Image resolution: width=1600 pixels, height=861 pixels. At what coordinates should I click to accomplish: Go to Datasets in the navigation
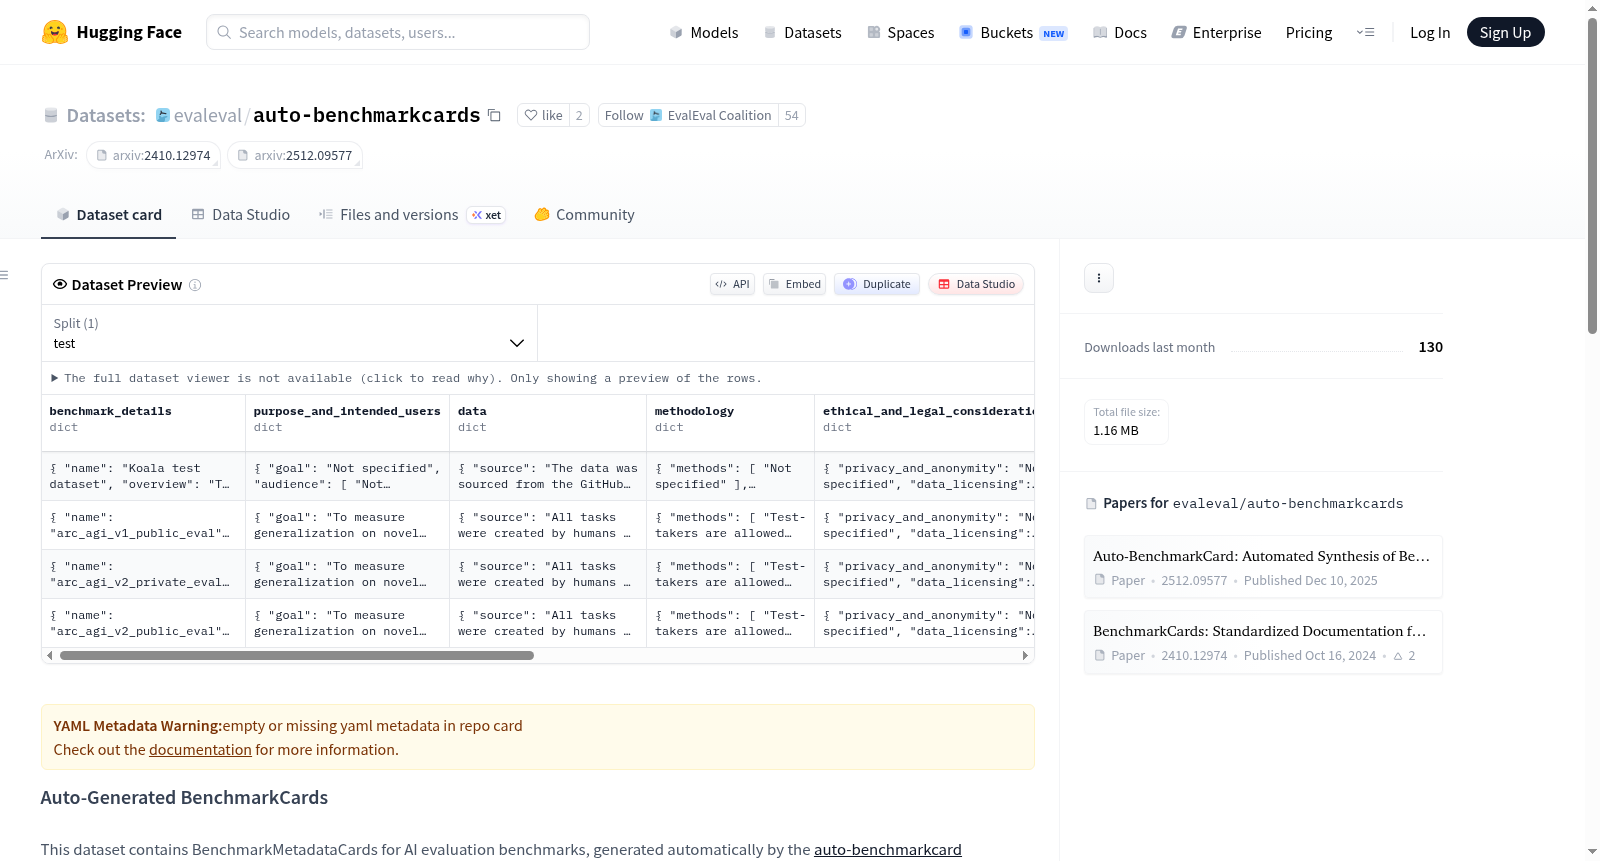point(802,32)
